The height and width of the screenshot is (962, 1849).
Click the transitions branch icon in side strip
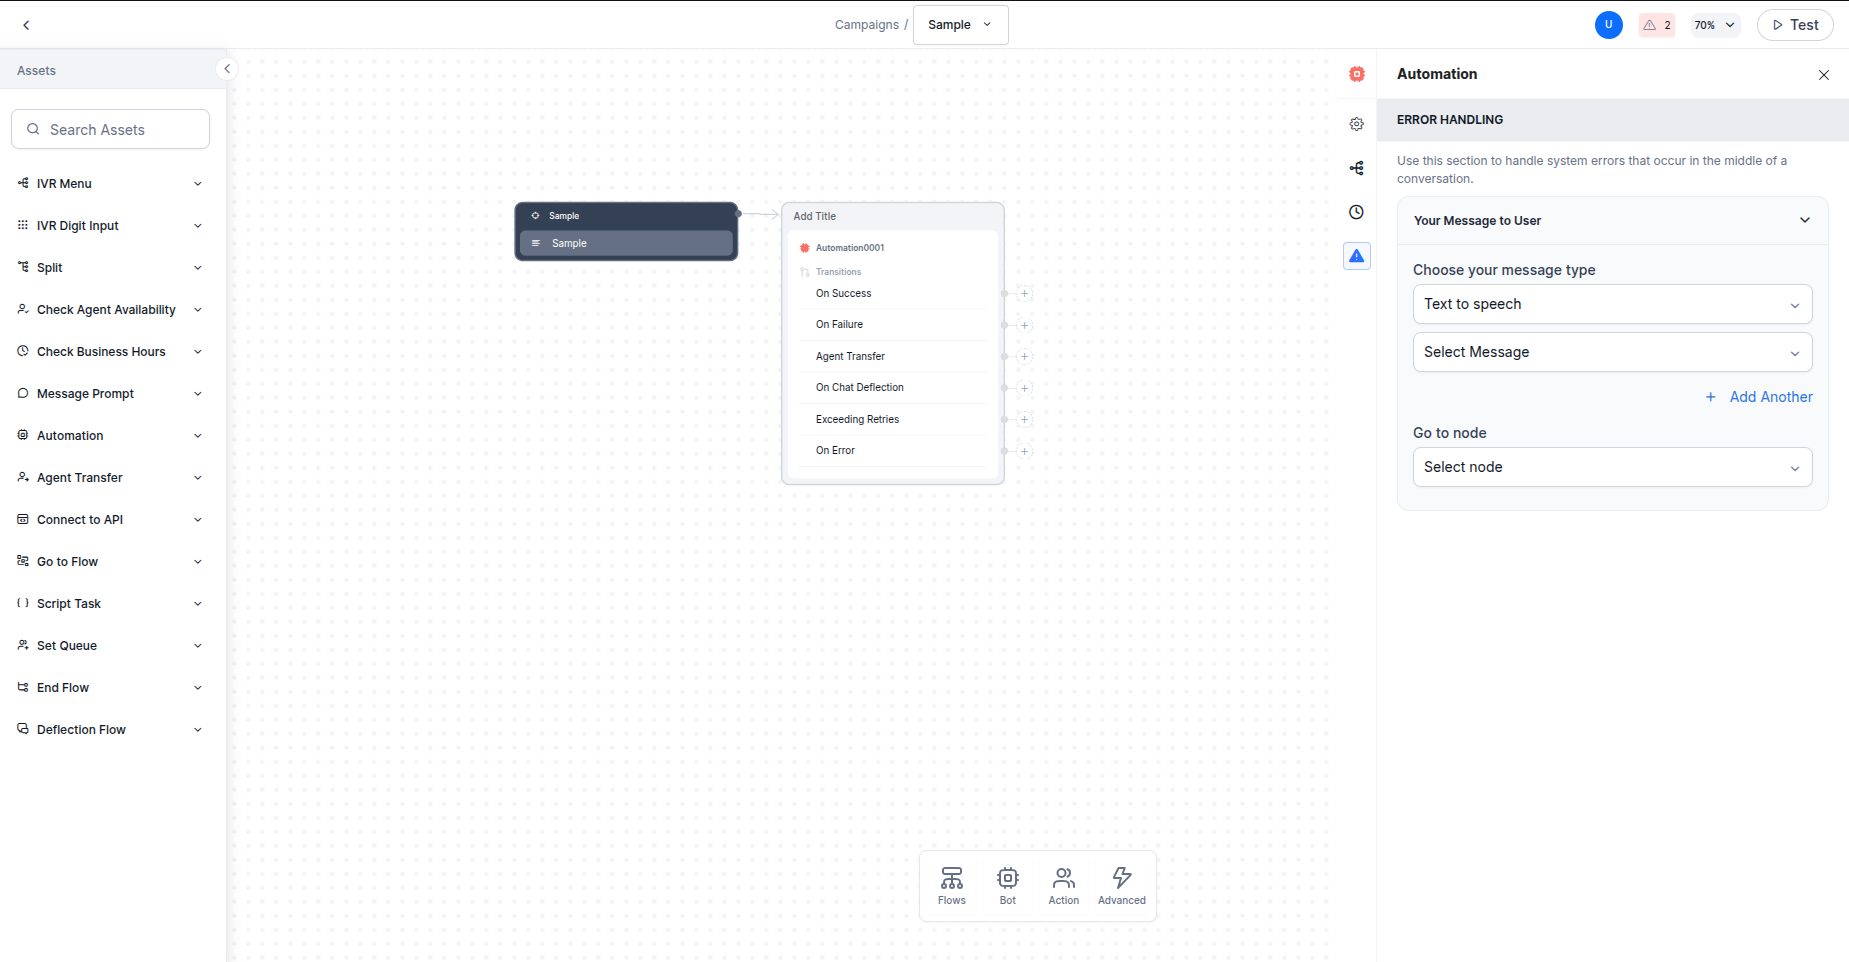click(1356, 168)
